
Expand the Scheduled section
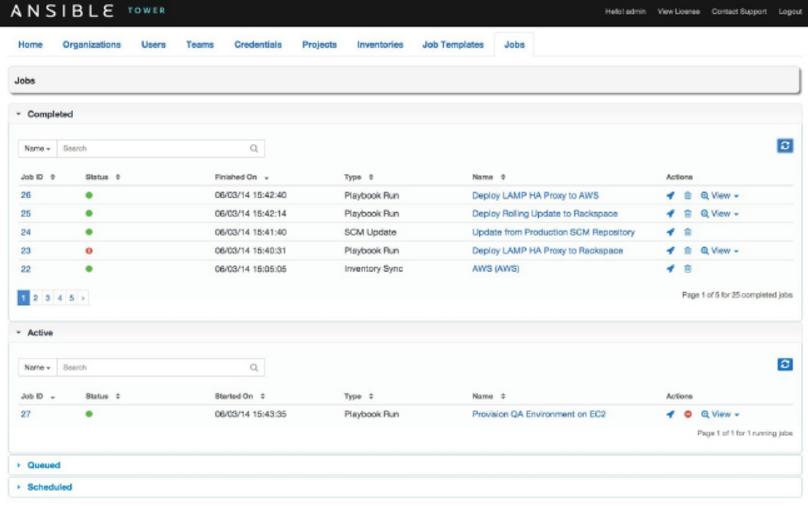pos(44,487)
